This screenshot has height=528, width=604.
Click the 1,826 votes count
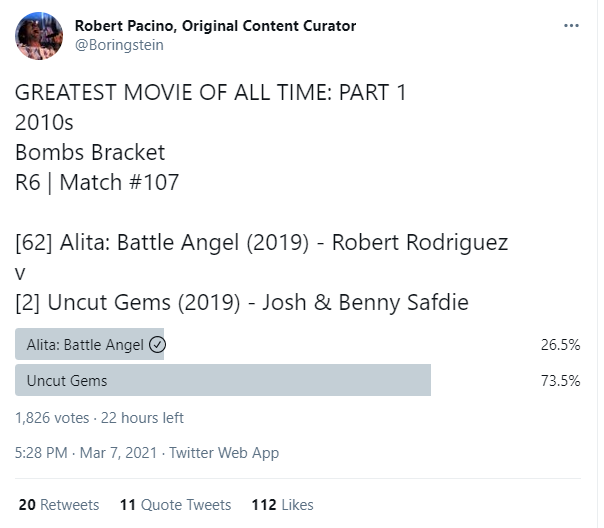click(x=51, y=418)
